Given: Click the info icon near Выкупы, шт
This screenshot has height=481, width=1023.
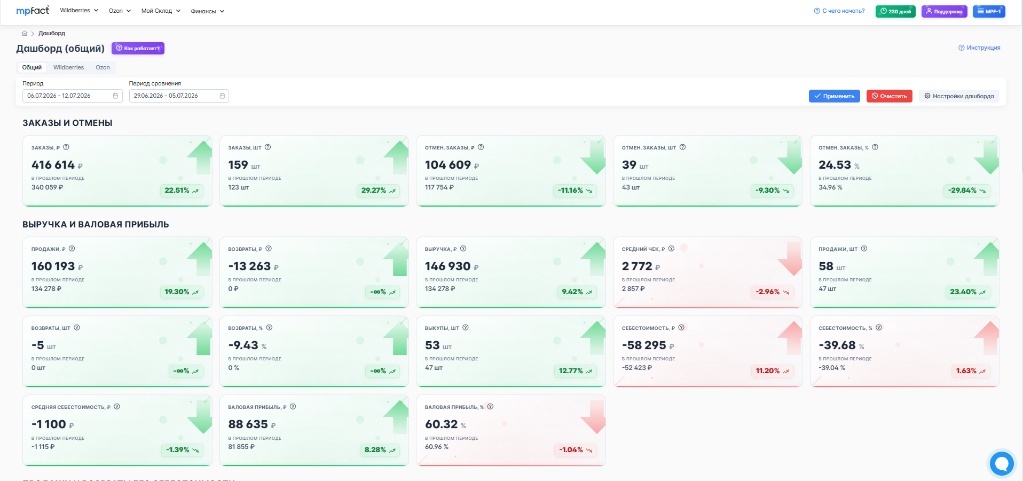Looking at the screenshot, I should coord(466,327).
